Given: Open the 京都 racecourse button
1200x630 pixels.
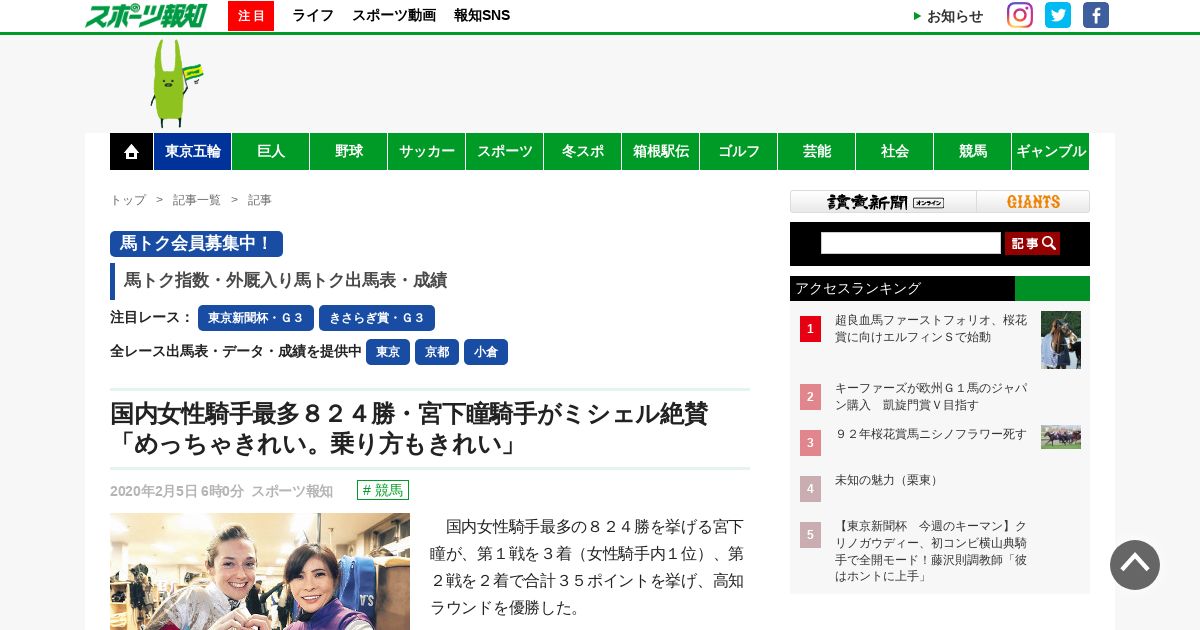Looking at the screenshot, I should (437, 352).
